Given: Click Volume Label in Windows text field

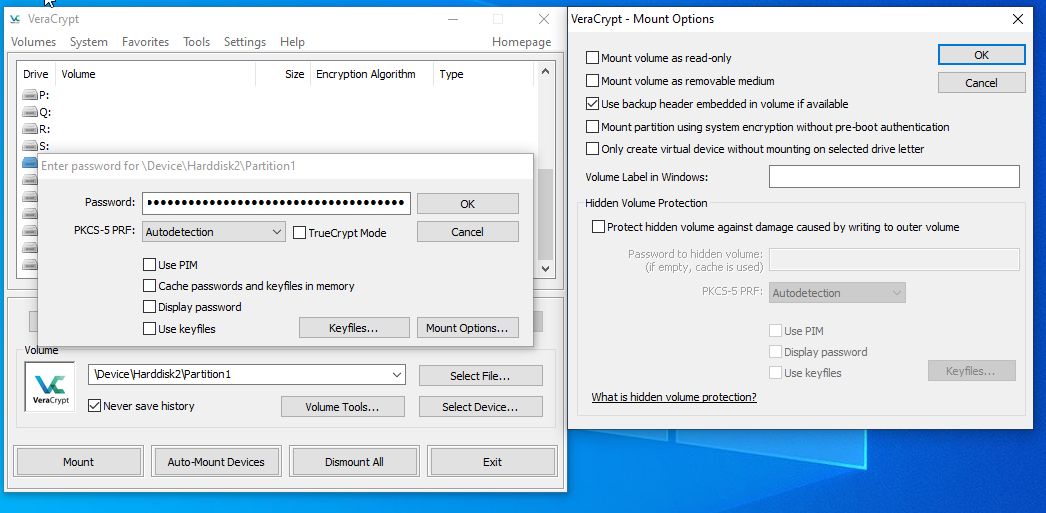Looking at the screenshot, I should [x=894, y=177].
